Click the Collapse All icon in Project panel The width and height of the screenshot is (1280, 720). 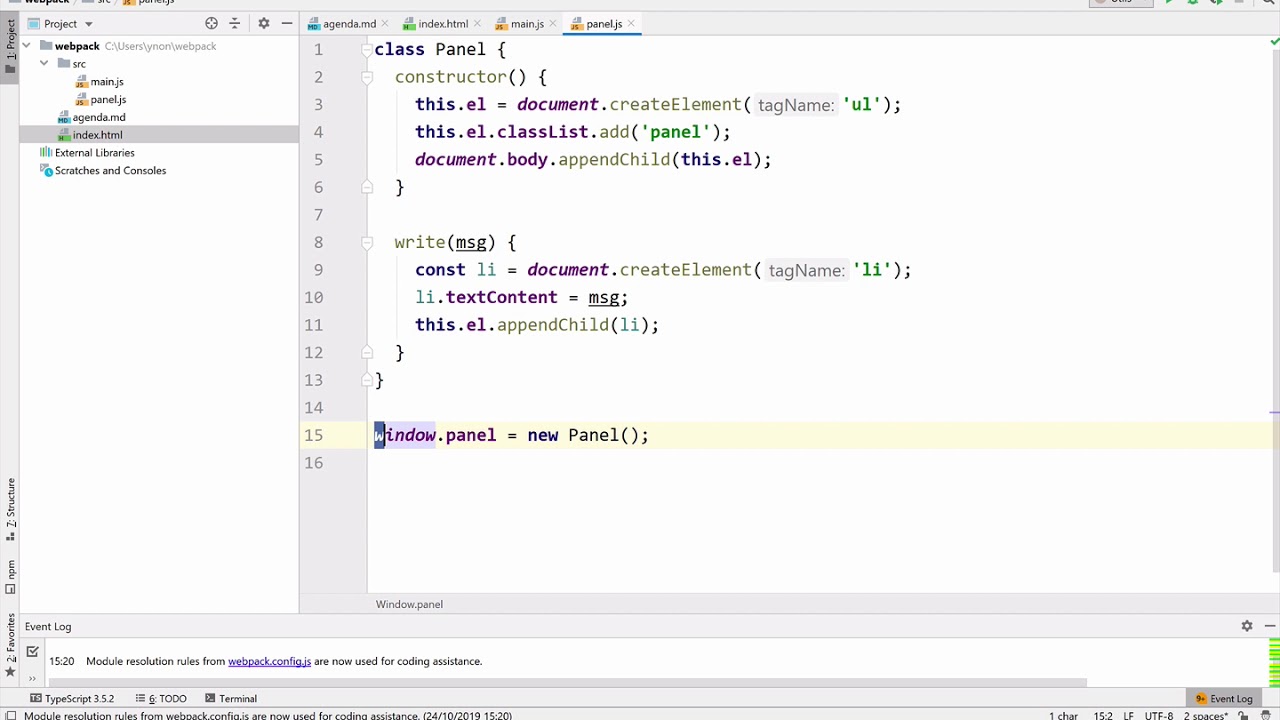235,23
